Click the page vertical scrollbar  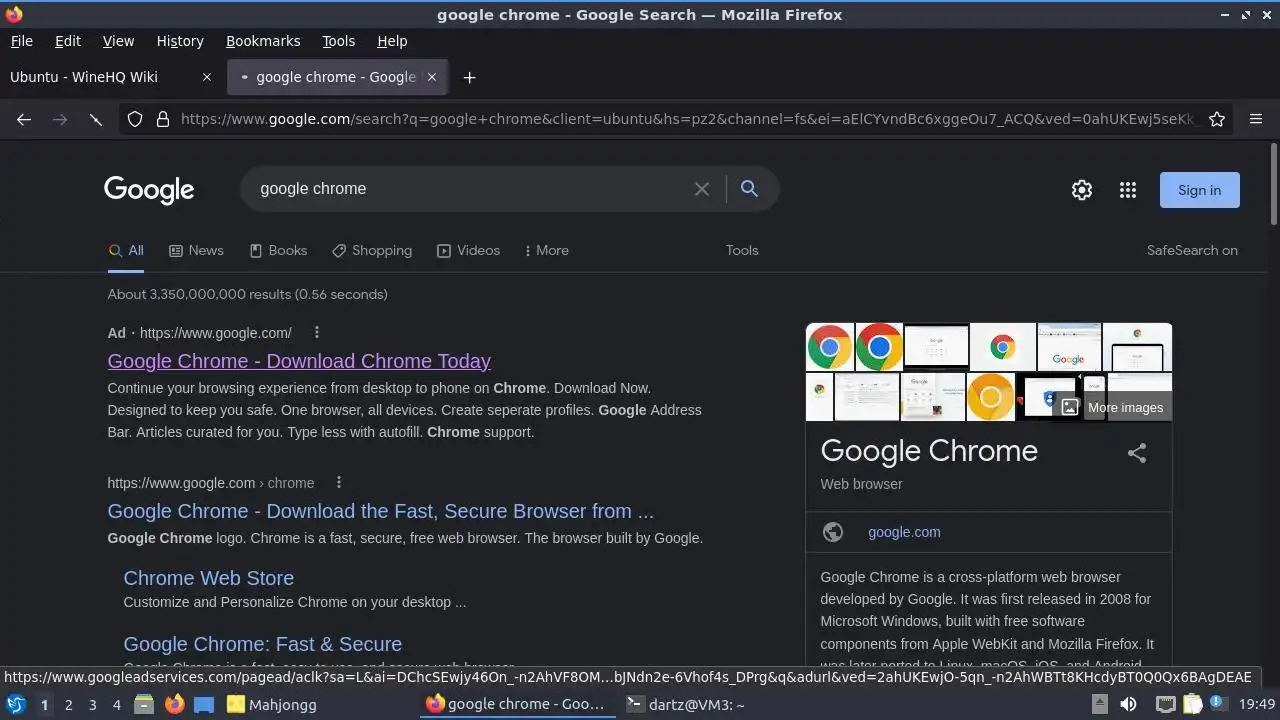1273,185
